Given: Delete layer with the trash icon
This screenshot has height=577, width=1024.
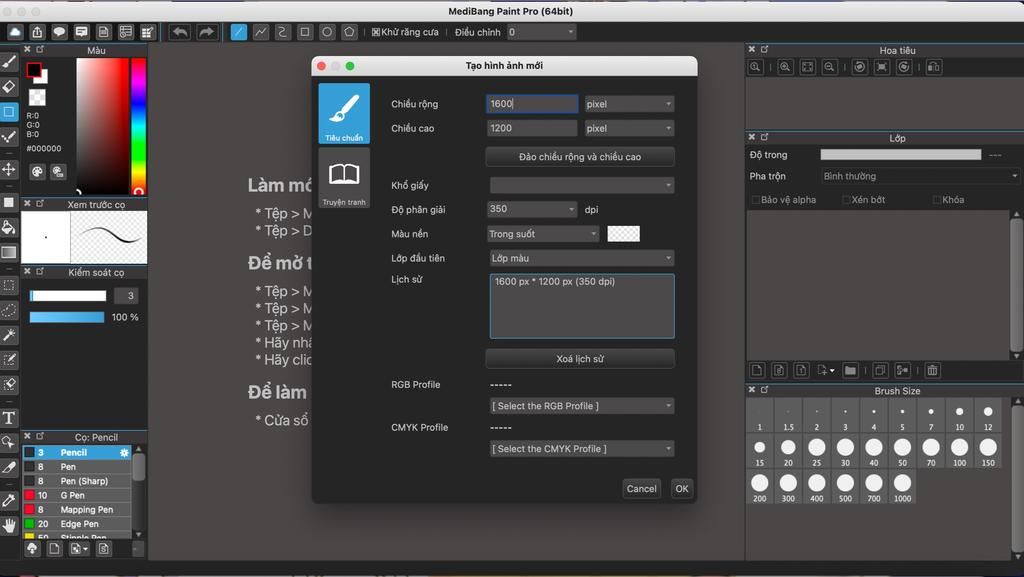Looking at the screenshot, I should click(932, 371).
